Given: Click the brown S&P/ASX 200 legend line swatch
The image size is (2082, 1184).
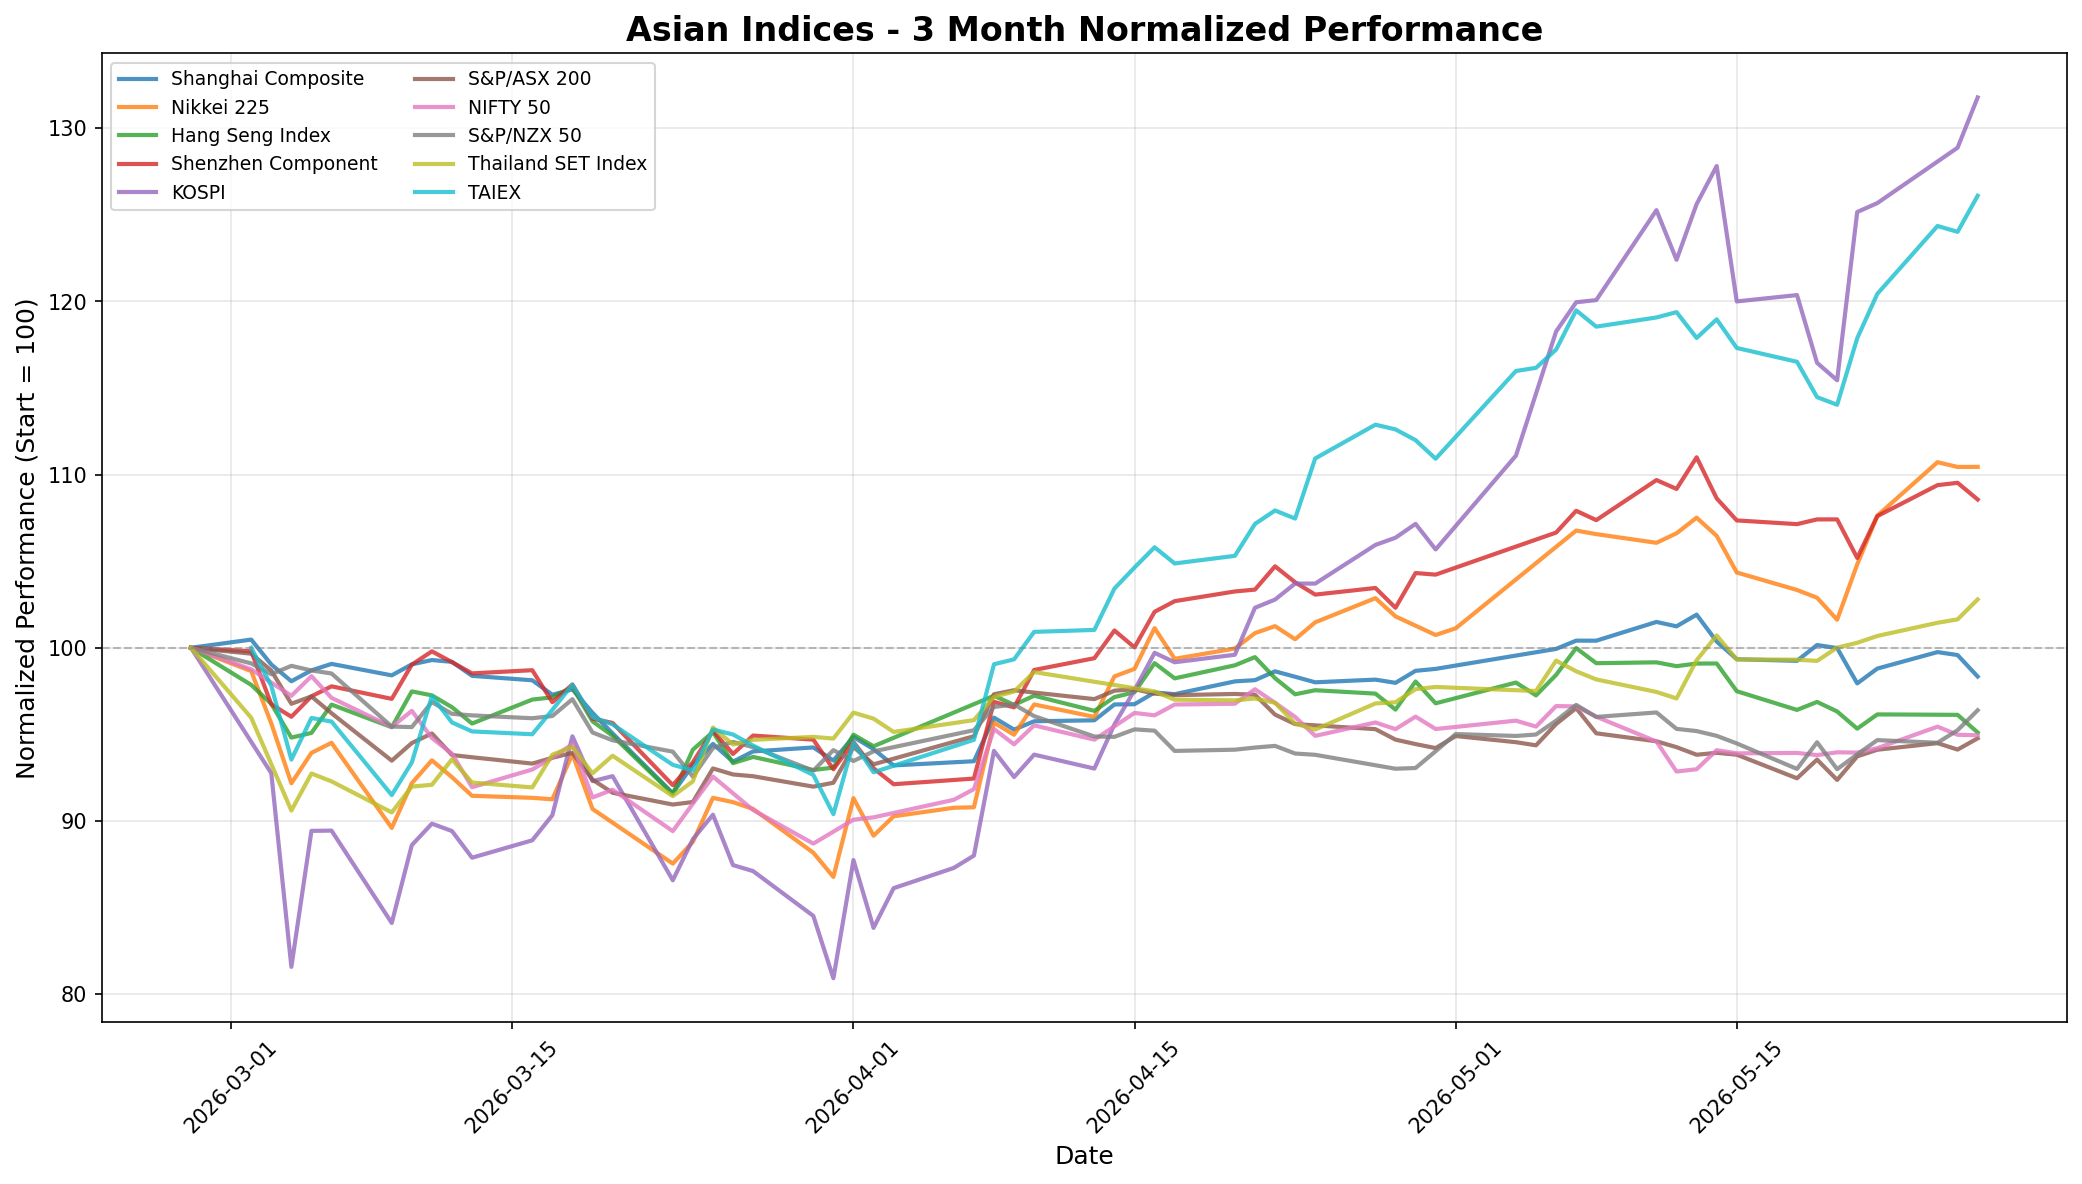Looking at the screenshot, I should 431,78.
